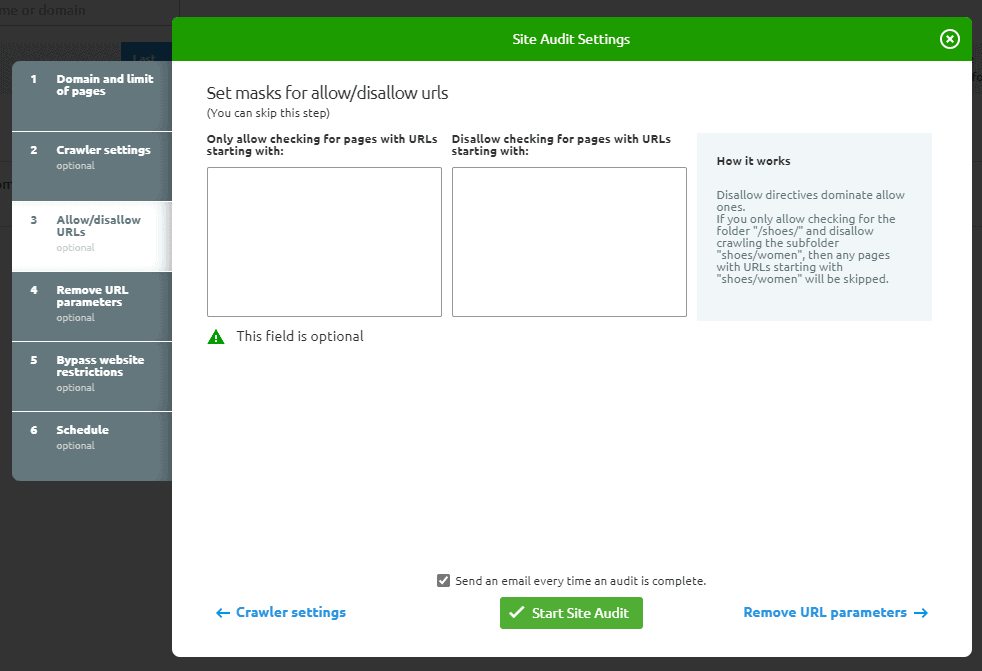Screen dimensions: 982x671
Task: Go back via Crawler settings link
Action: [x=281, y=613]
